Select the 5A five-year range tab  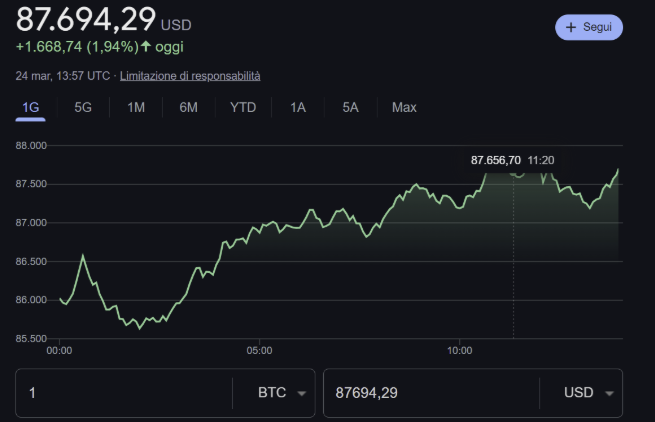point(350,107)
